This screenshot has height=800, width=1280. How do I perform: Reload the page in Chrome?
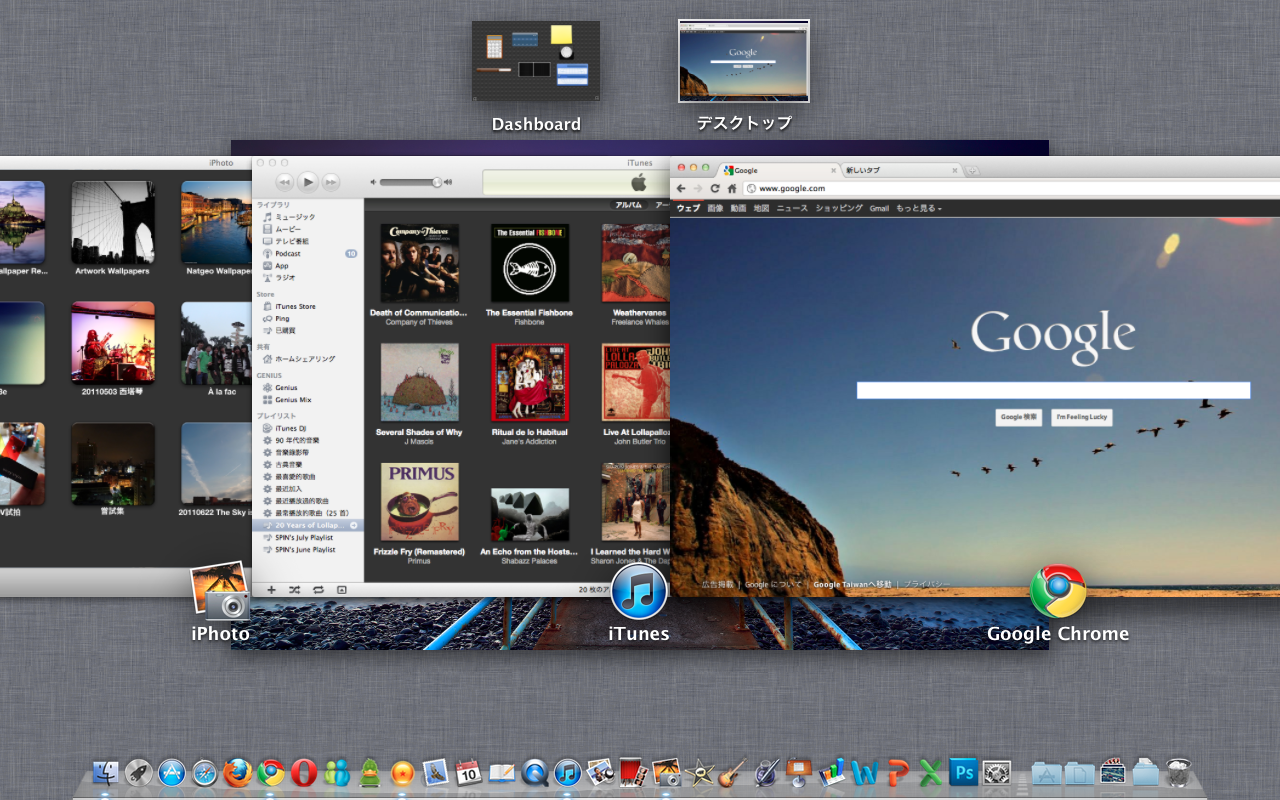[x=715, y=188]
